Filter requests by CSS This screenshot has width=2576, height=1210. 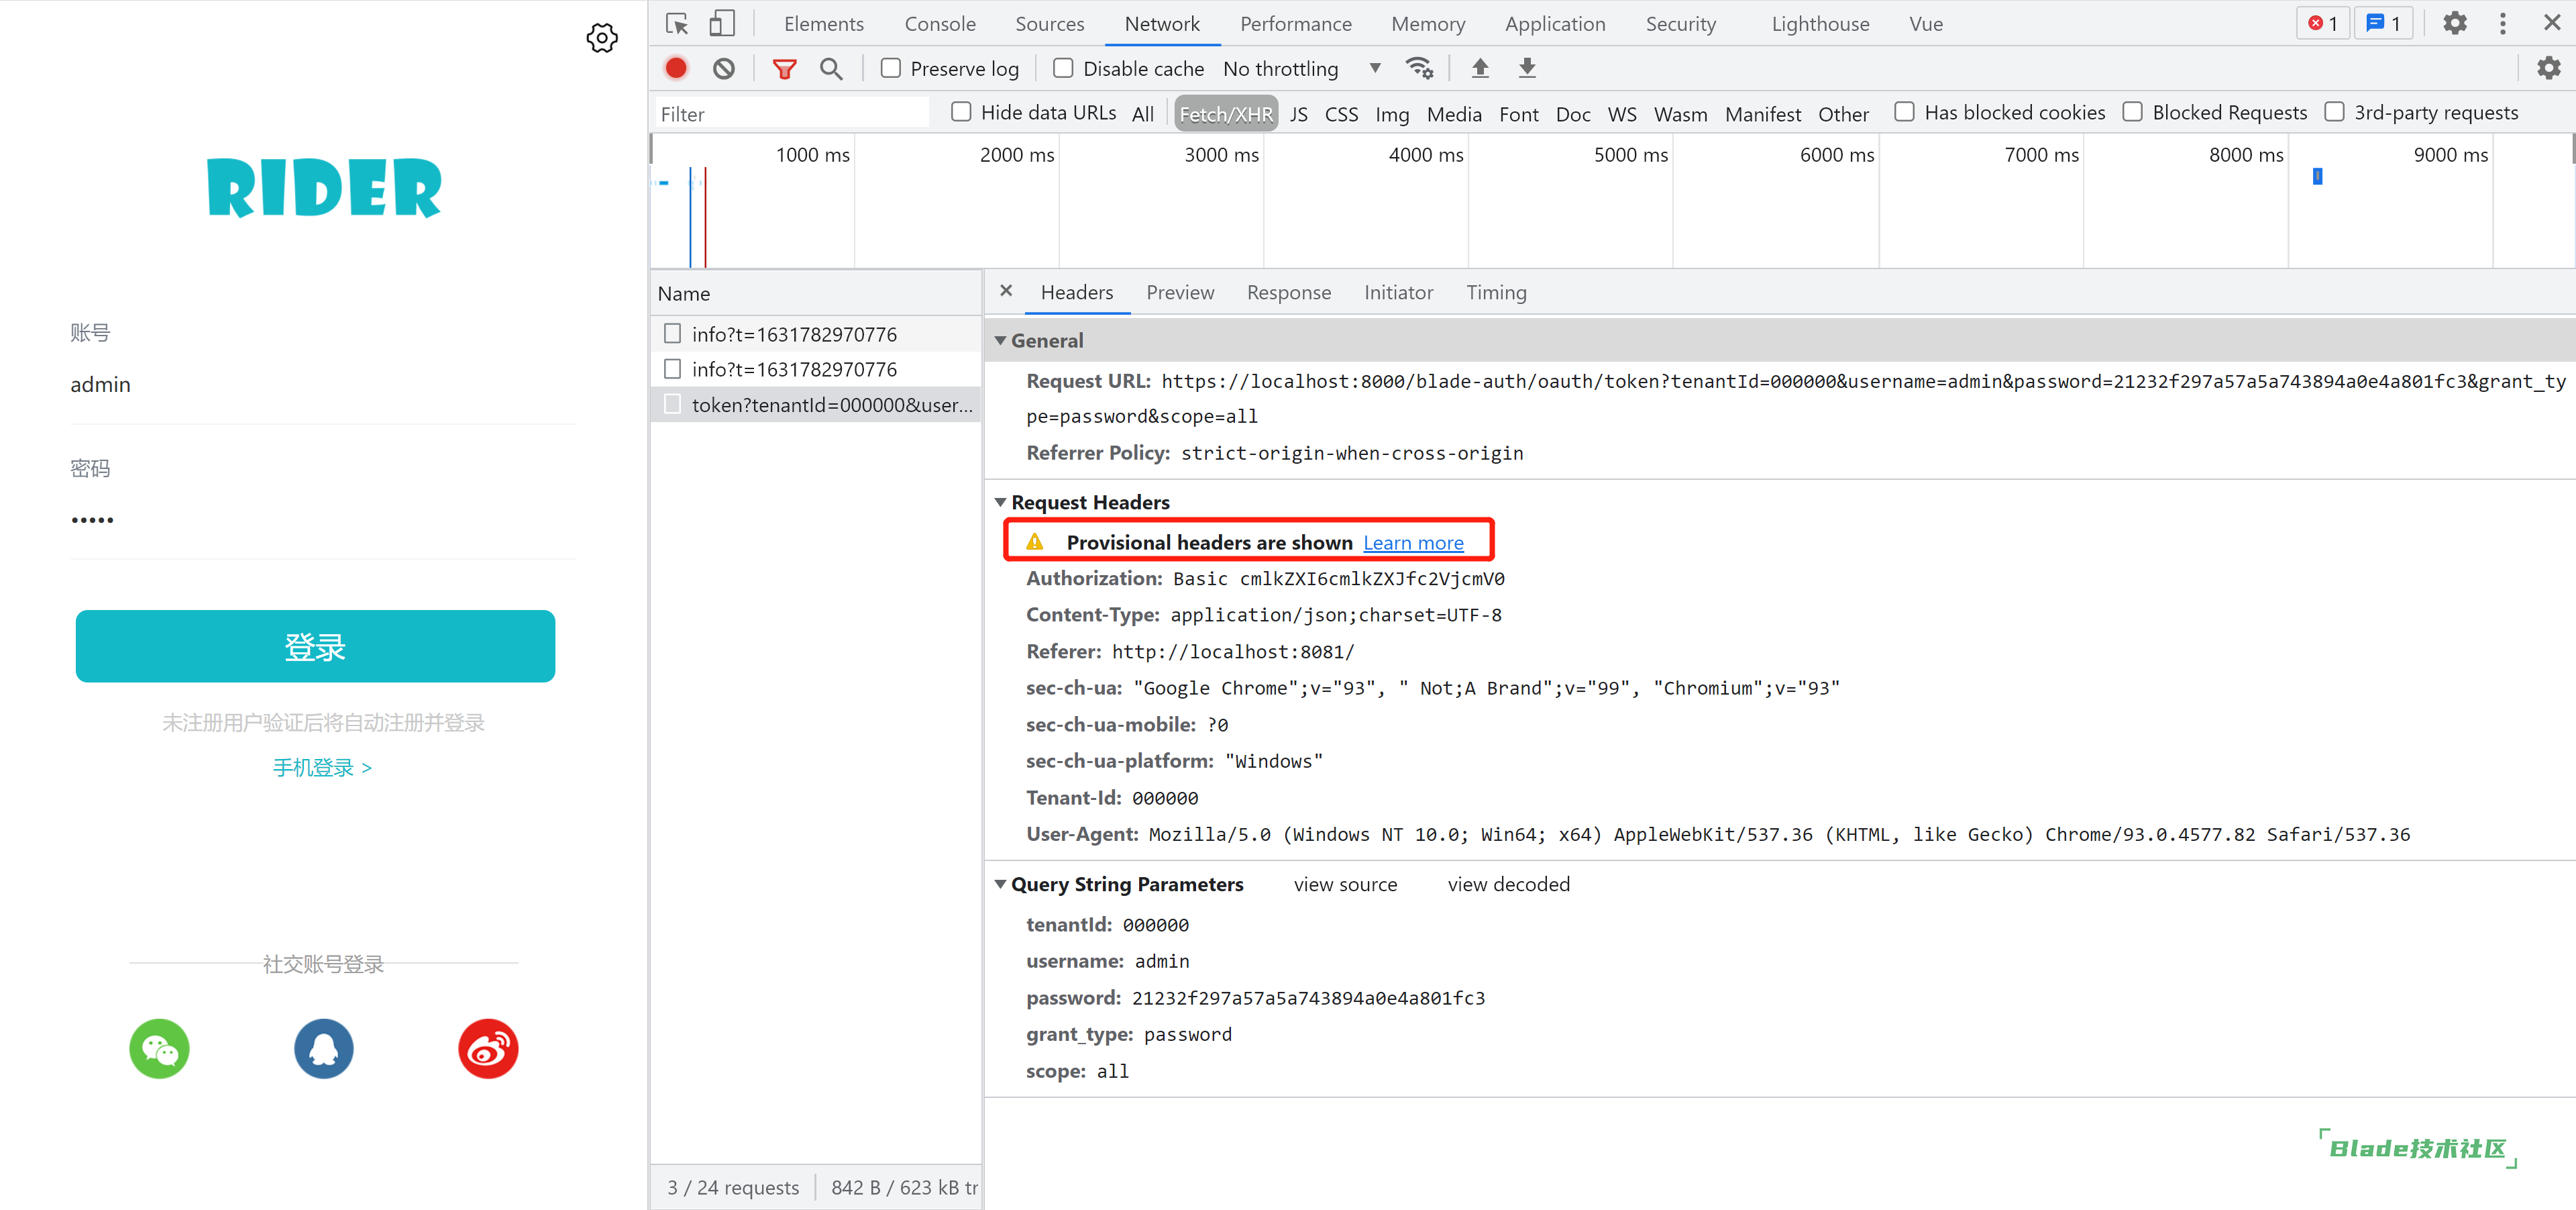pos(1341,114)
